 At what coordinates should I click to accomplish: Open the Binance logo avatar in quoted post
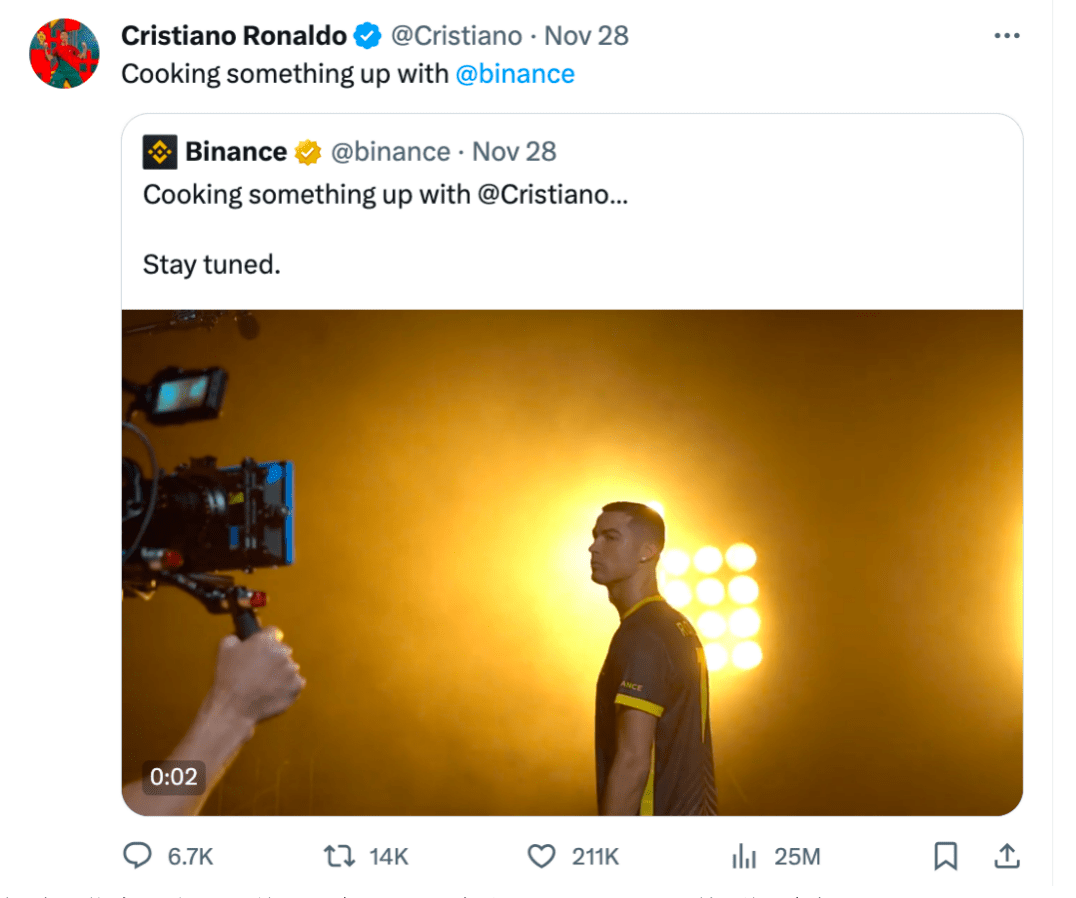(x=160, y=152)
